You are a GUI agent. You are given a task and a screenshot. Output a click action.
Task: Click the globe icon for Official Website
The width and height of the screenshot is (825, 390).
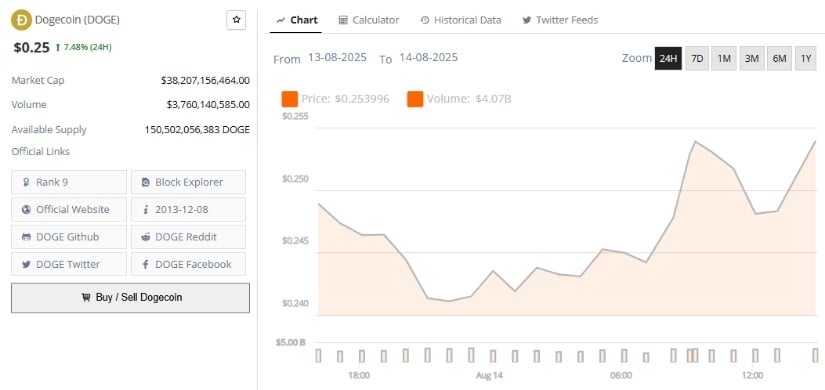(x=26, y=209)
